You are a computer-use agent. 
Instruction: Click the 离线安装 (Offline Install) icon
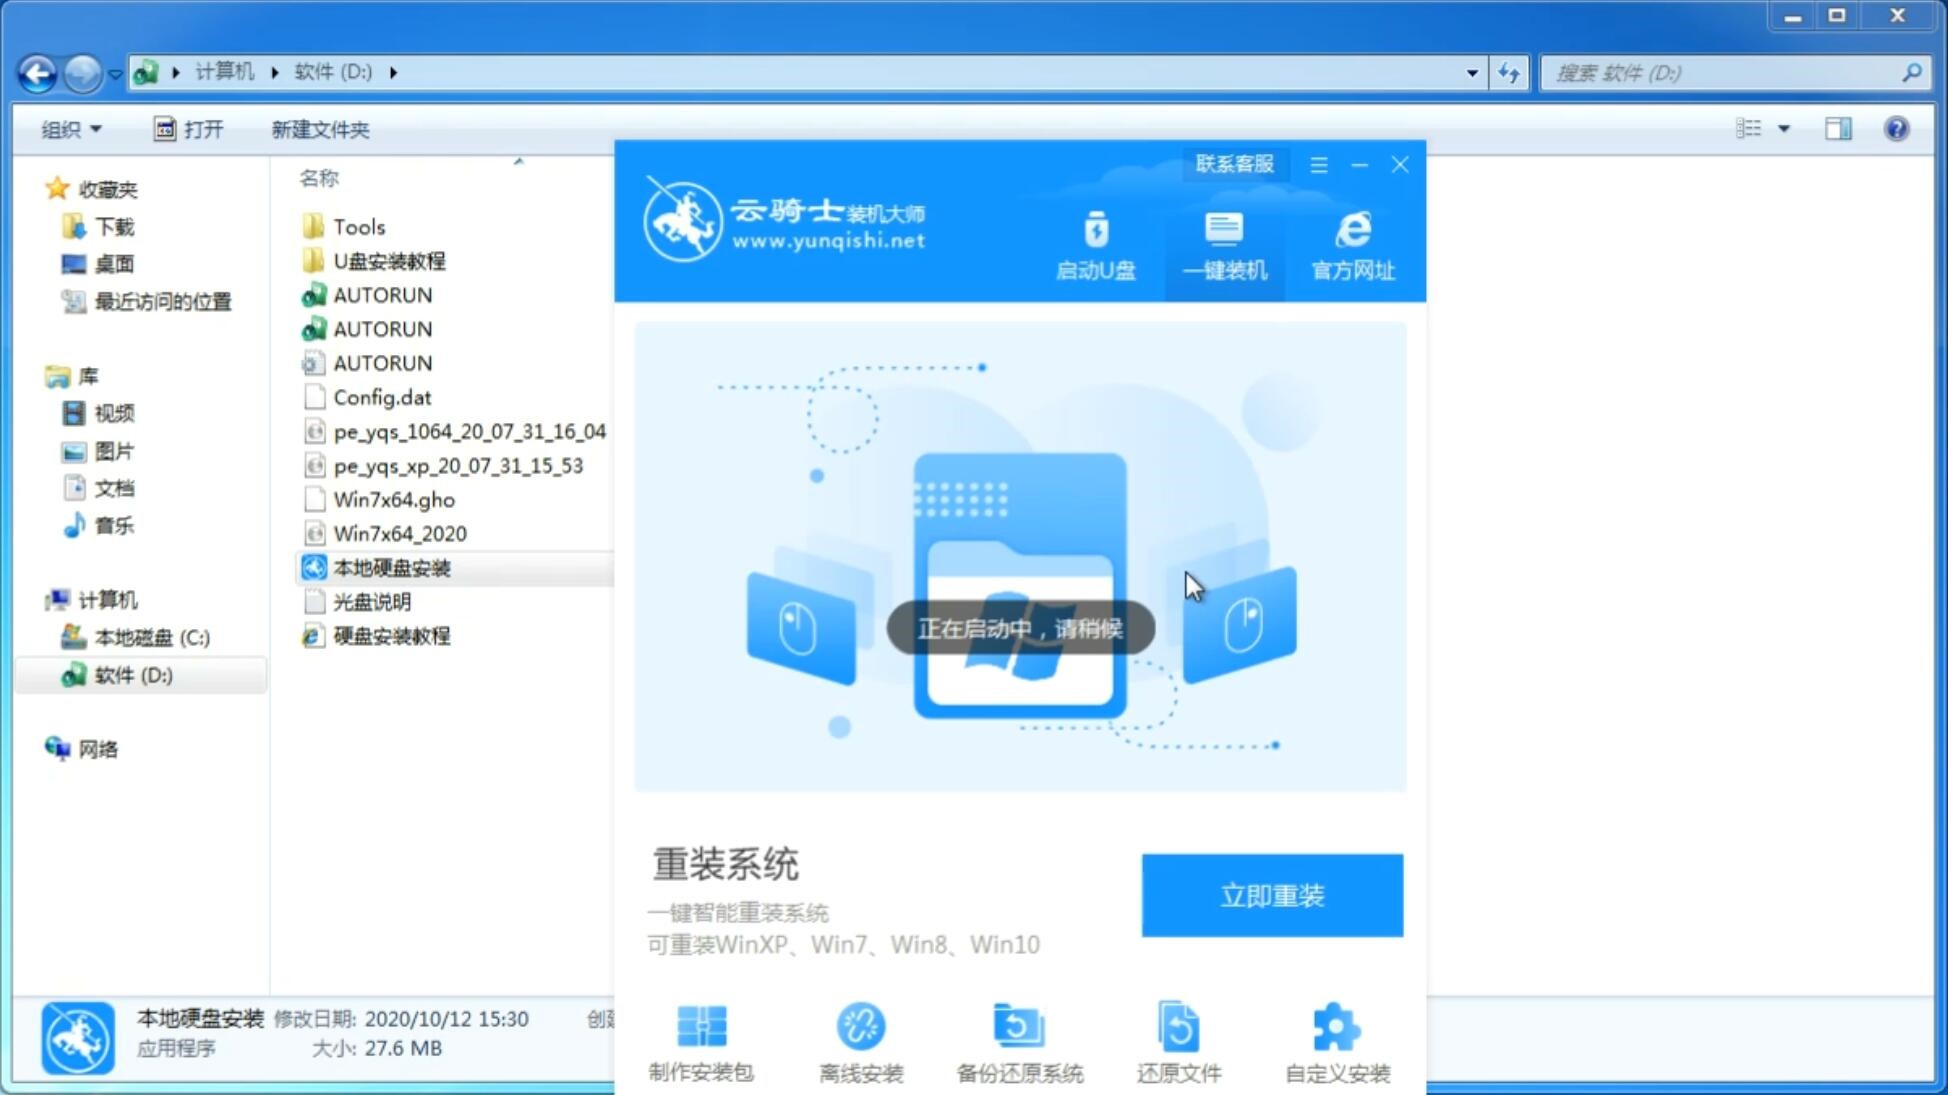click(x=858, y=1044)
